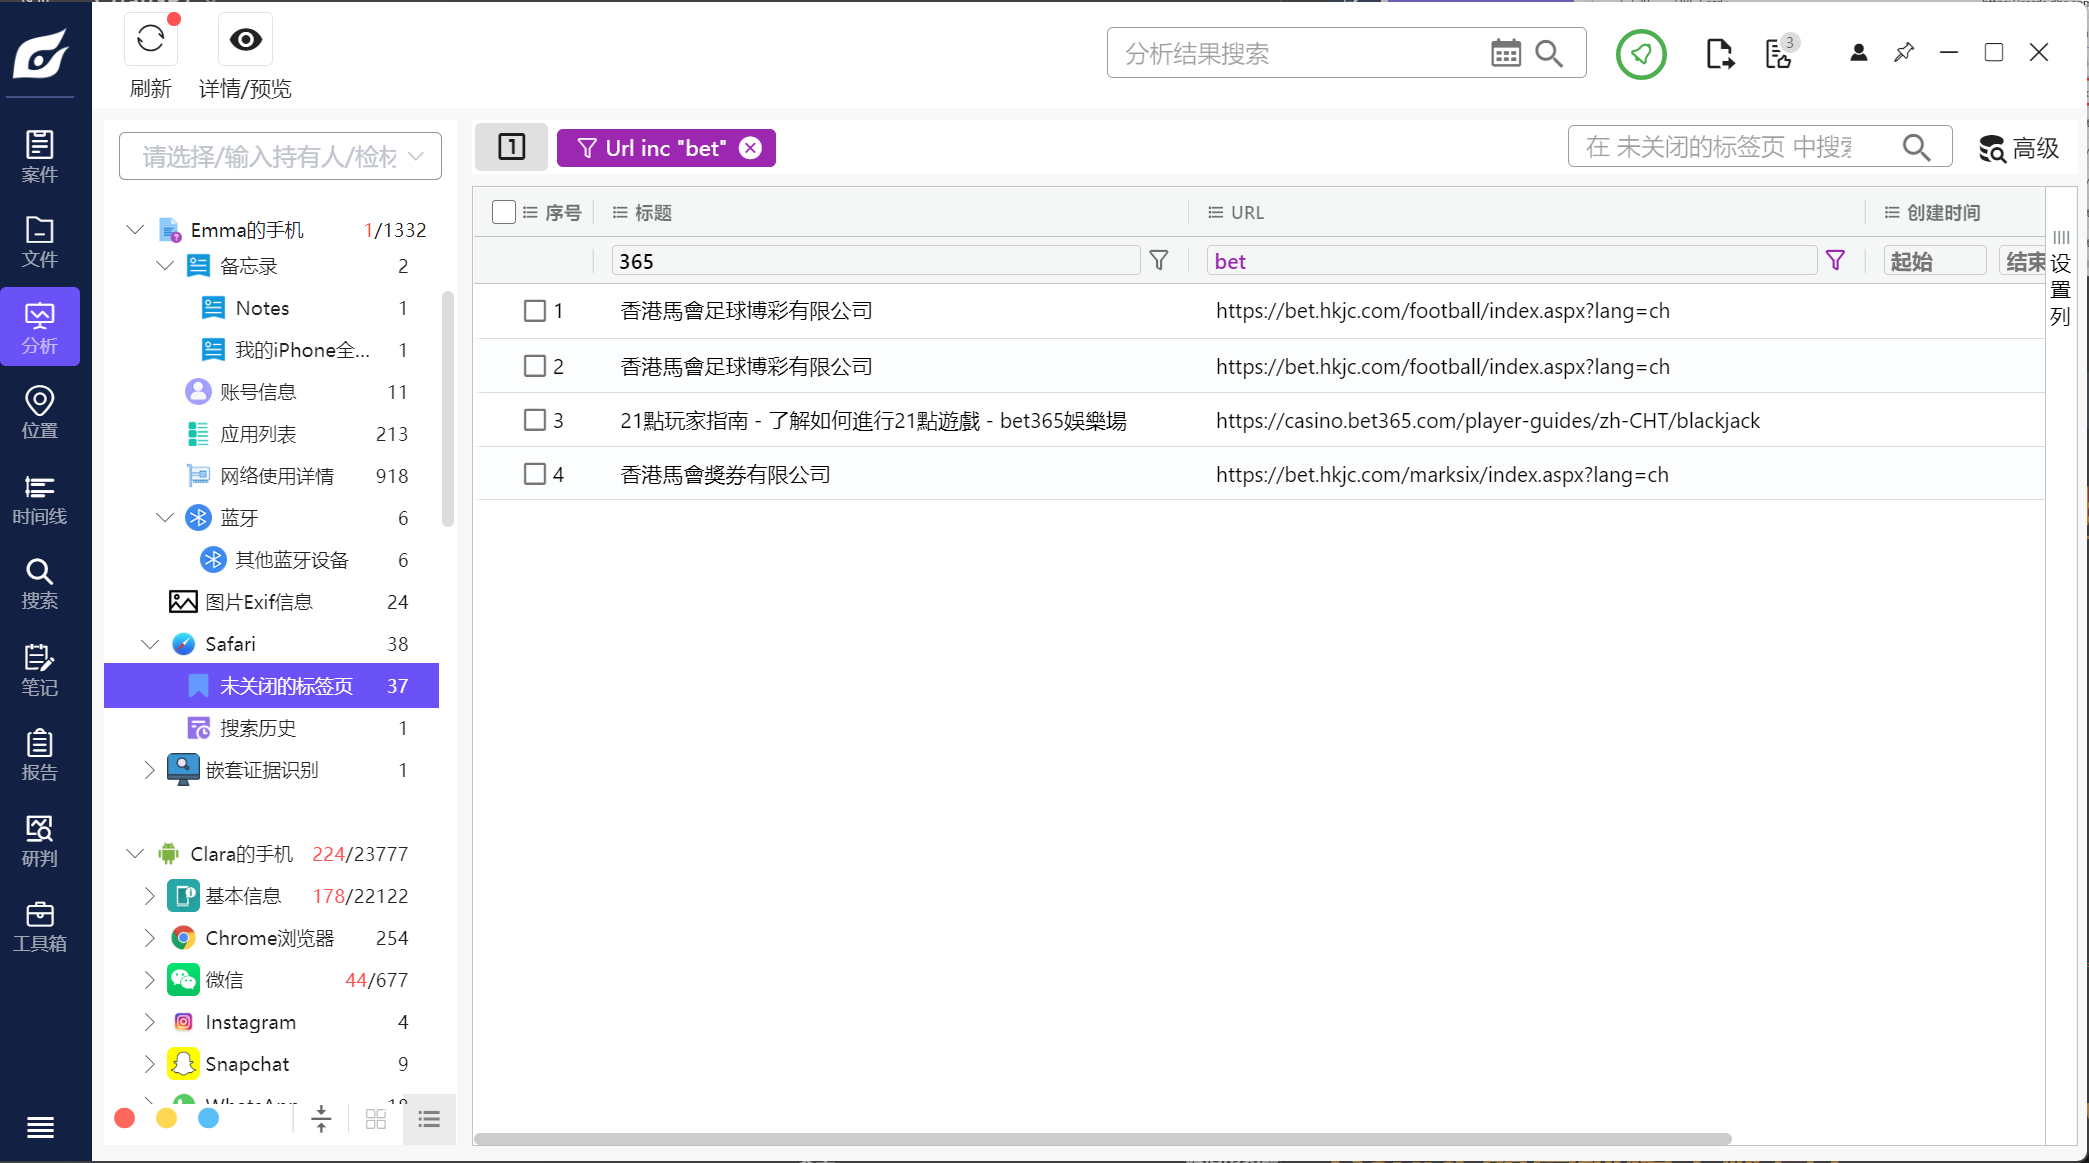The width and height of the screenshot is (2089, 1163).
Task: Collapse the Safari tree node
Action: click(150, 644)
